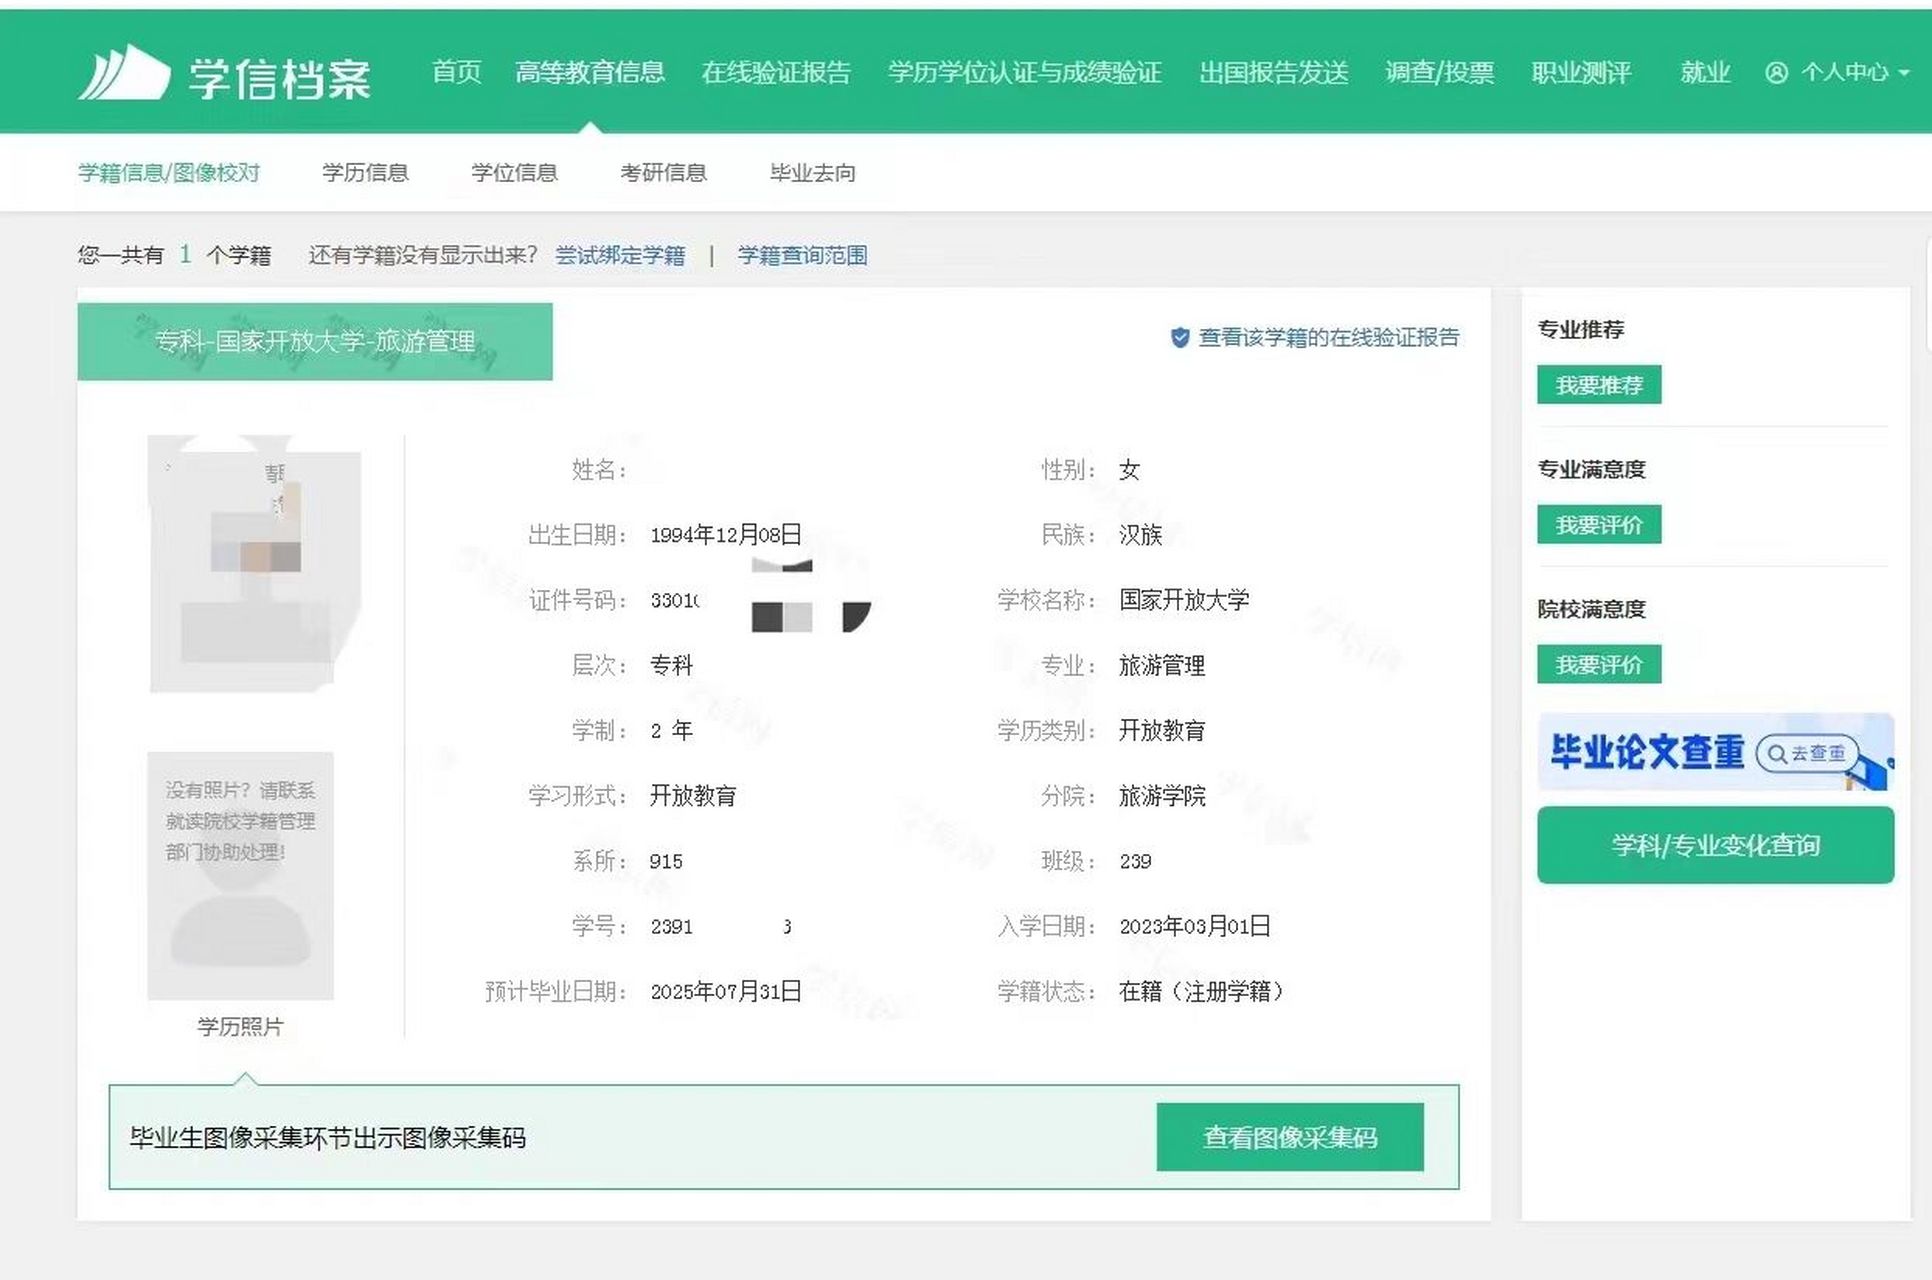1932x1280 pixels.
Task: Open the 职业测评 menu
Action: click(x=1579, y=73)
